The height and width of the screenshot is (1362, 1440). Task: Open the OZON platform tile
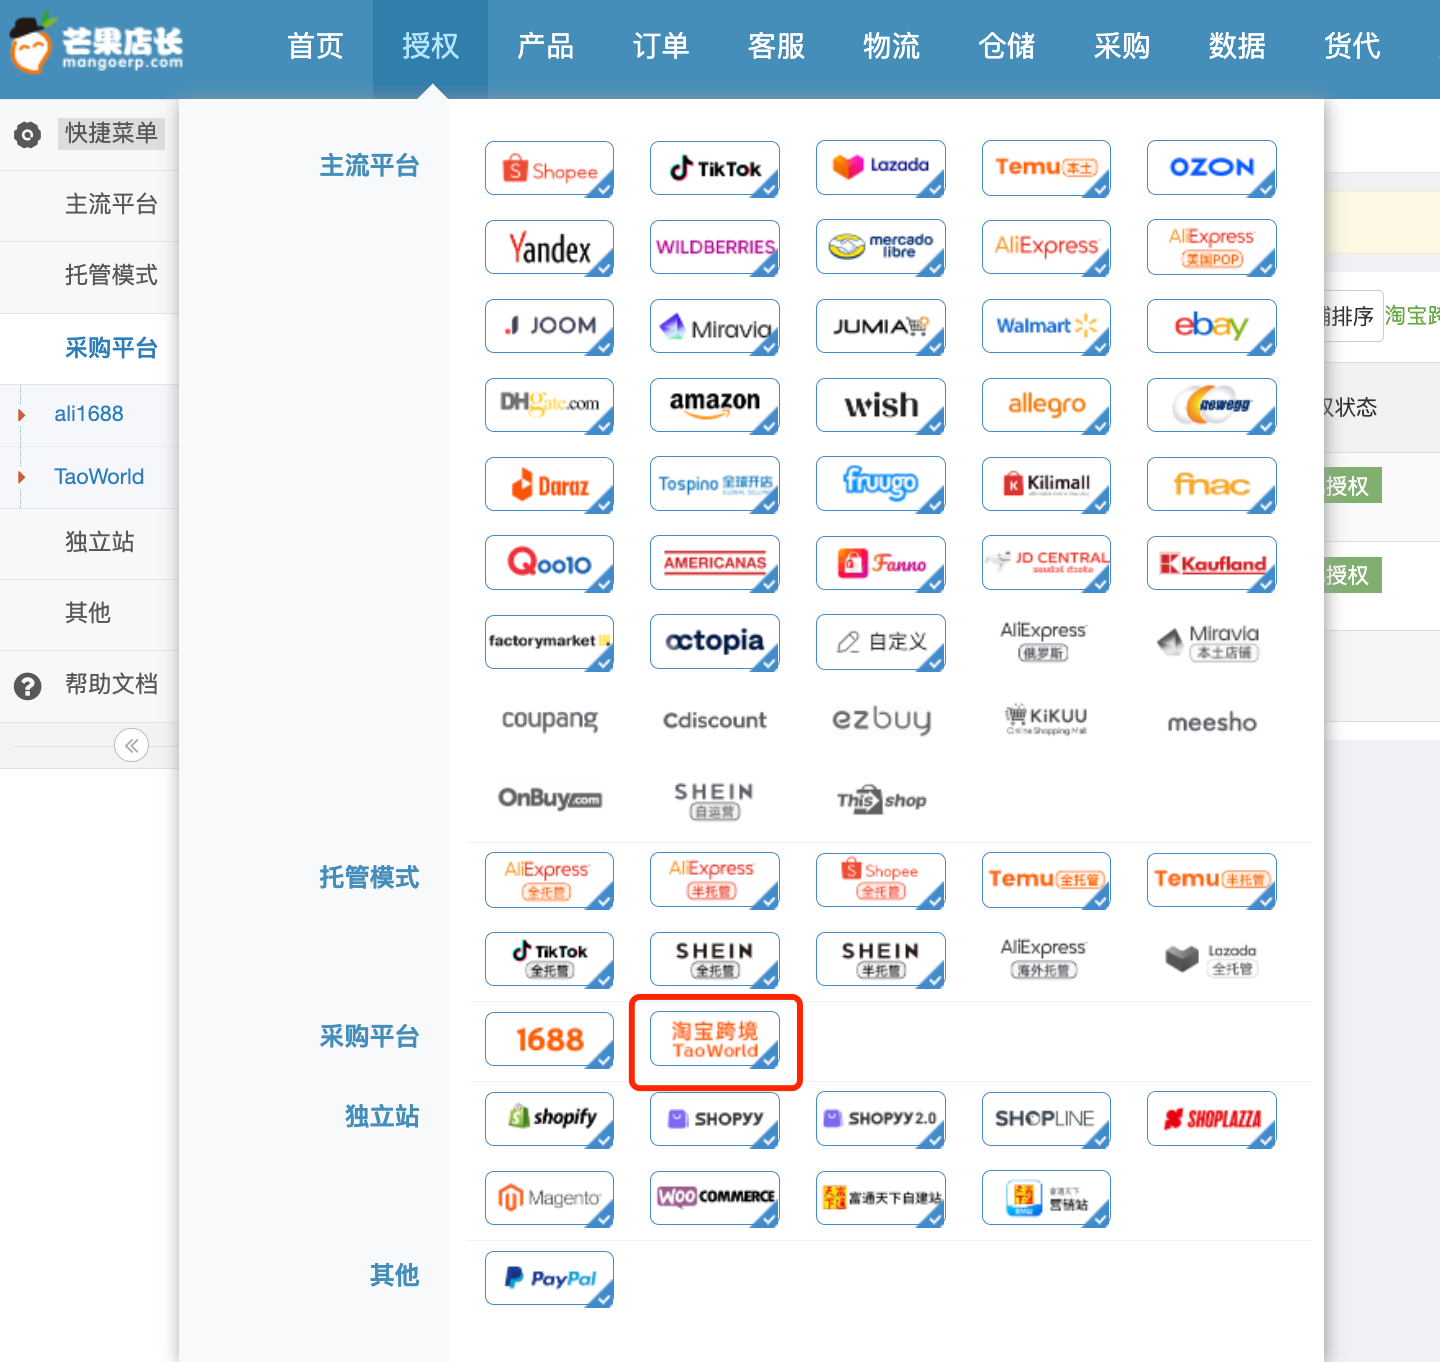tap(1211, 169)
